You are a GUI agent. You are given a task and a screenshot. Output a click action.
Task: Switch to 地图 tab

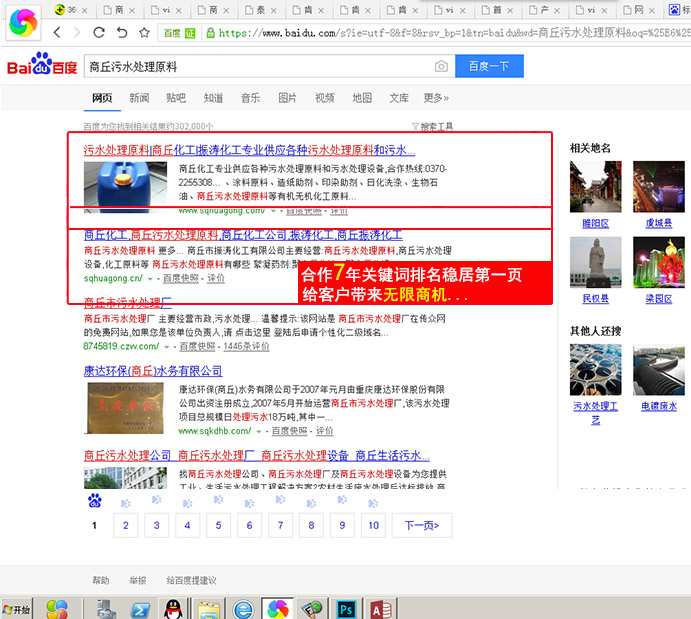(362, 98)
